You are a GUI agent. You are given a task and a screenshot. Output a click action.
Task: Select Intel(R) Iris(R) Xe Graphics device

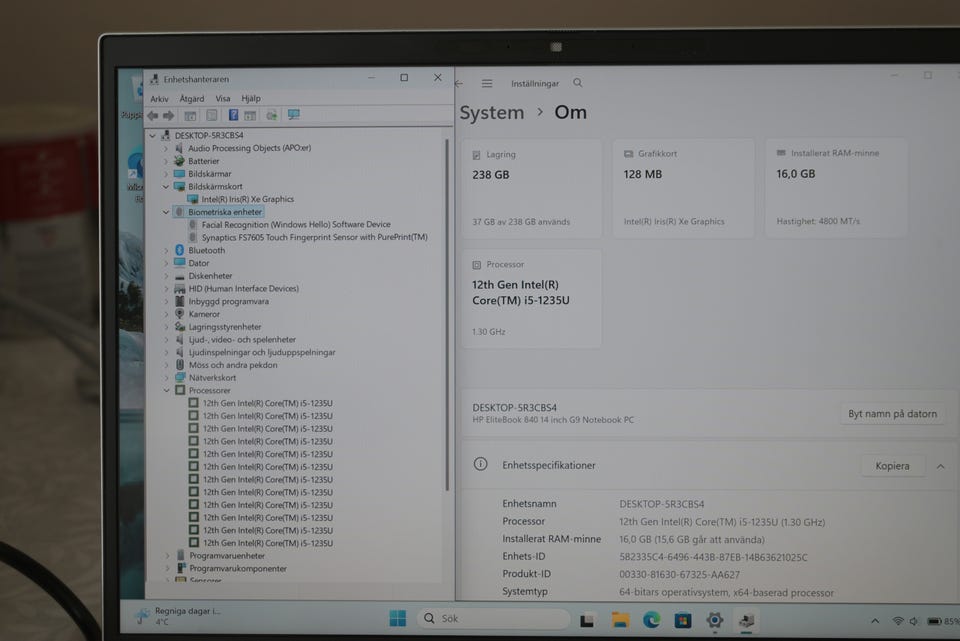(x=247, y=200)
